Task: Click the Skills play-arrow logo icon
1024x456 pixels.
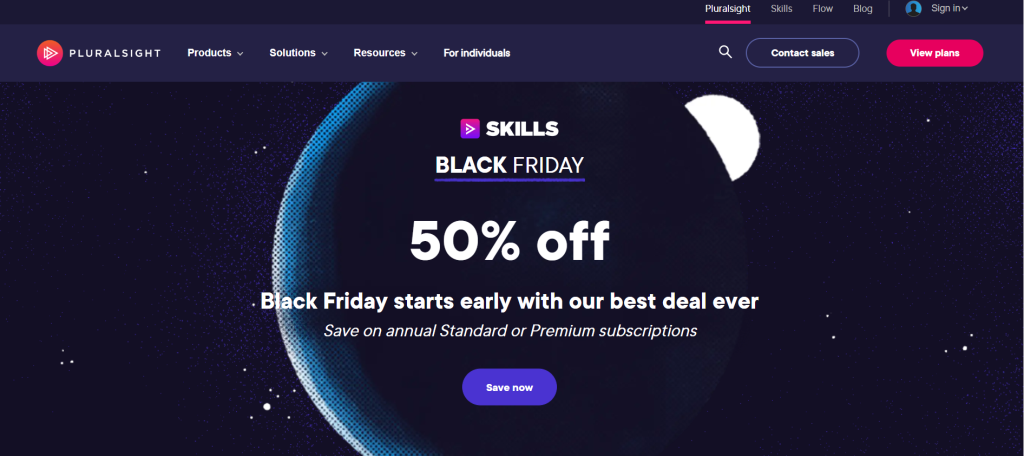Action: [x=470, y=129]
